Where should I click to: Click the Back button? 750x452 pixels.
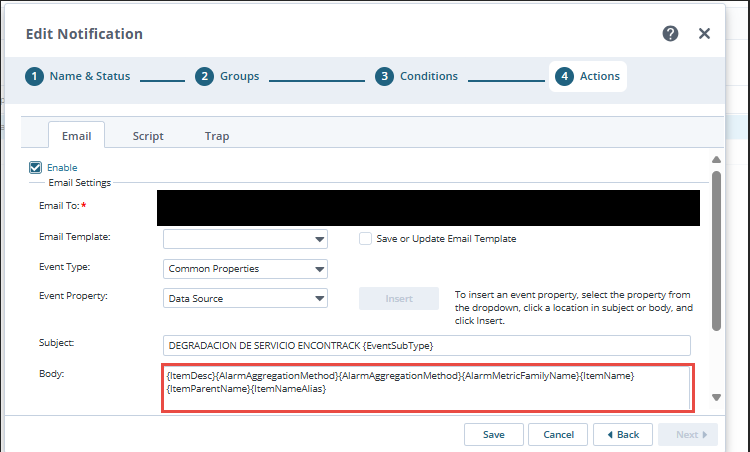click(623, 434)
